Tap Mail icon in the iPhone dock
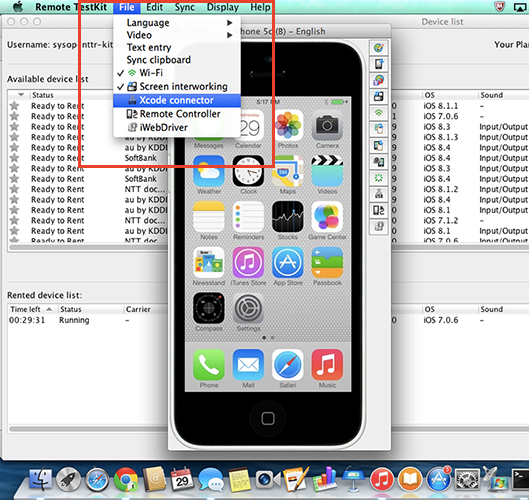Screen dimensions: 529x500 (248, 365)
